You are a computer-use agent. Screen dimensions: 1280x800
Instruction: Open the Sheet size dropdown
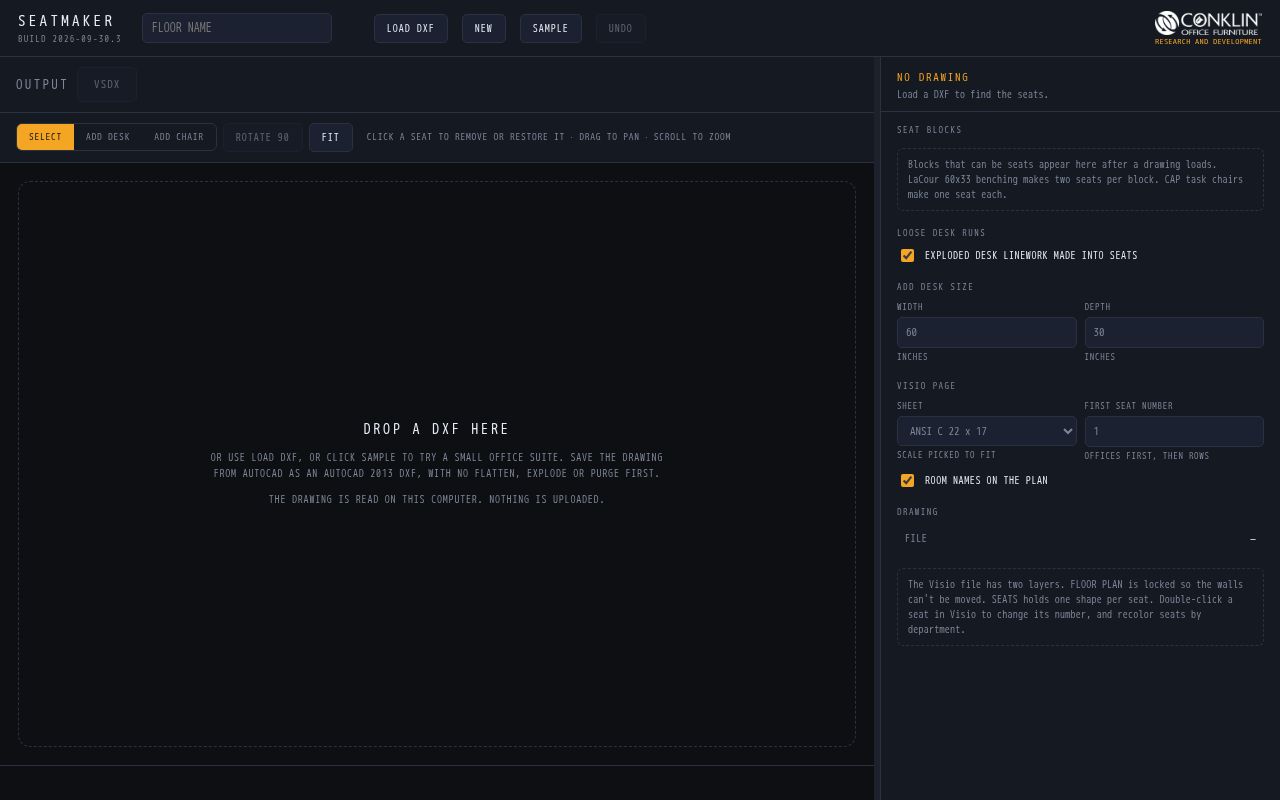click(987, 431)
